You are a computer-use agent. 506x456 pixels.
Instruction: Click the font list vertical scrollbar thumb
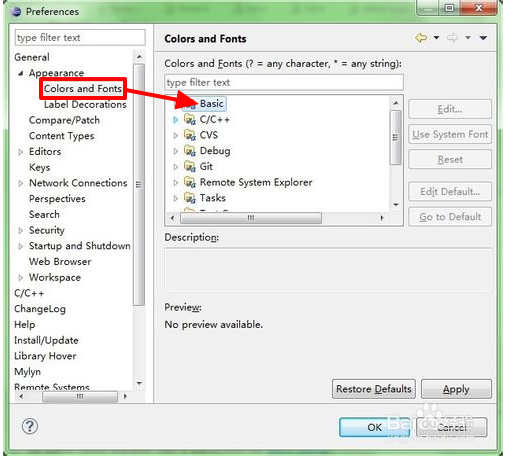(x=396, y=138)
